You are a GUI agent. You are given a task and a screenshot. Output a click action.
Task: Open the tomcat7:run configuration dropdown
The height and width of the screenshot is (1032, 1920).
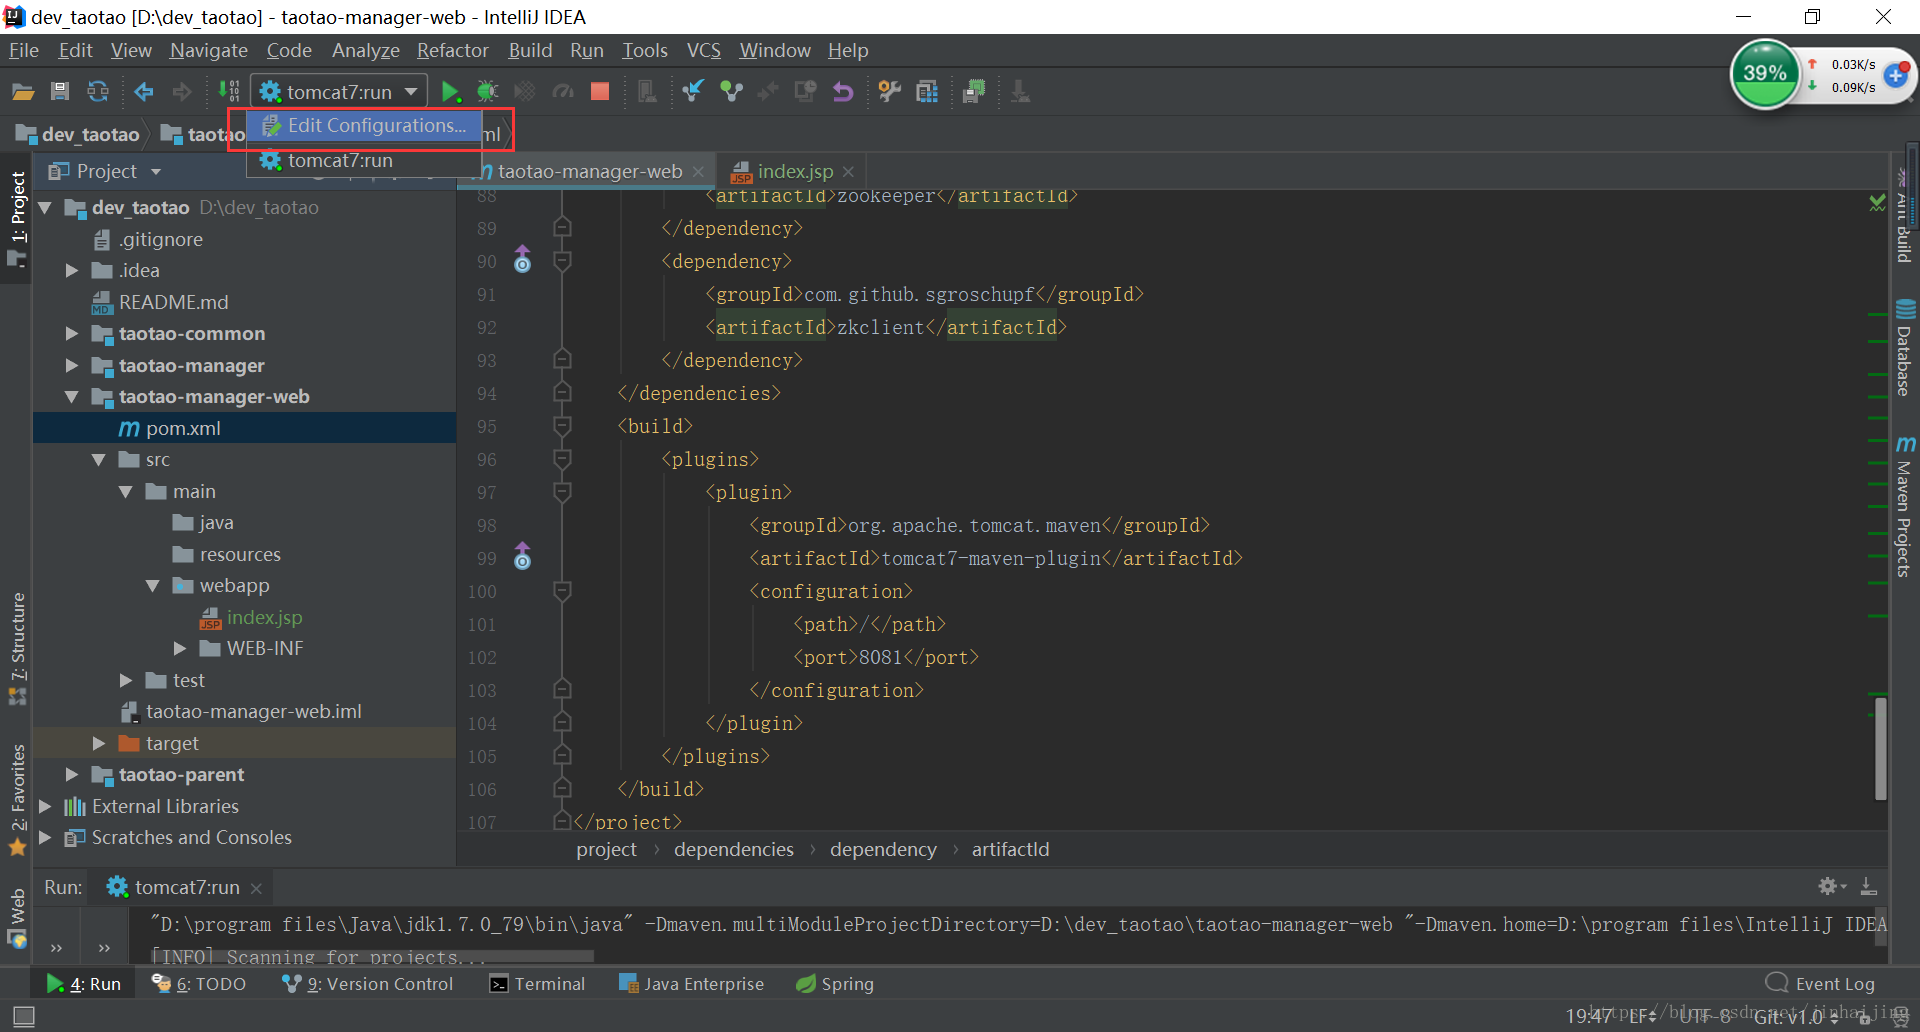339,92
